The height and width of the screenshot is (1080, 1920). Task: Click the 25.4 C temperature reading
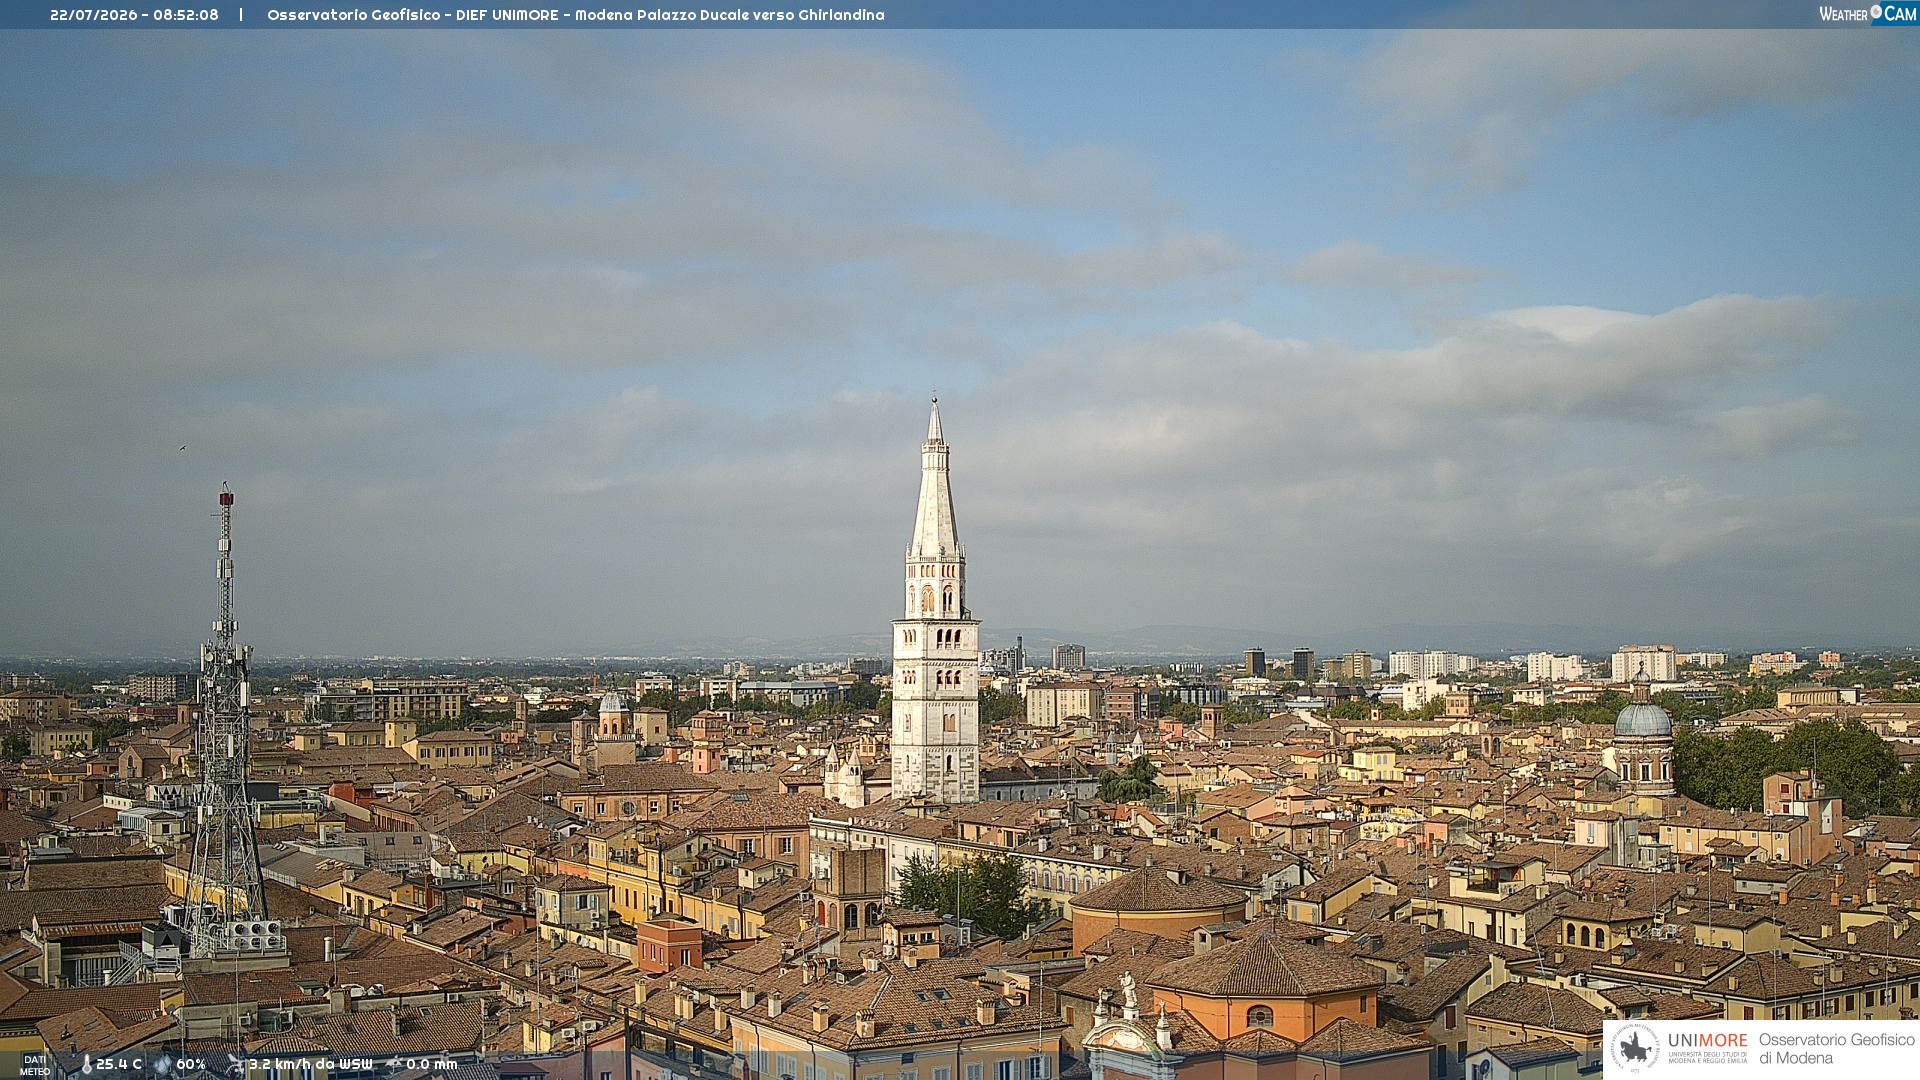click(x=119, y=1064)
